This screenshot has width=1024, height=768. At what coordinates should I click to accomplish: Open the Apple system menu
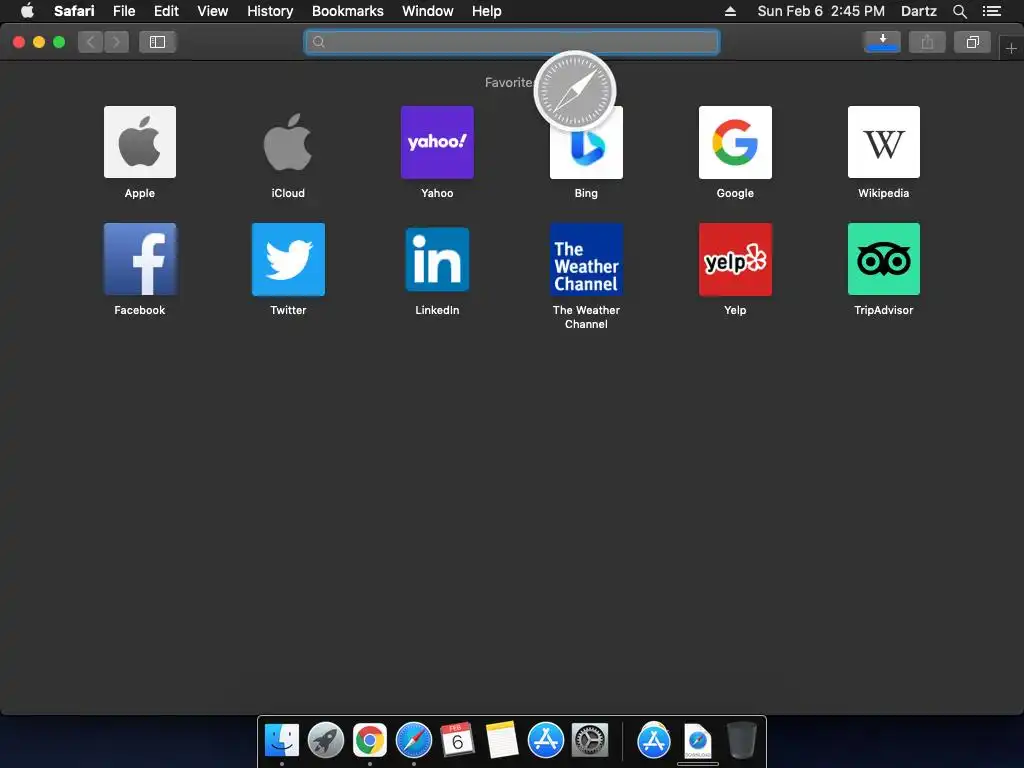[x=27, y=11]
